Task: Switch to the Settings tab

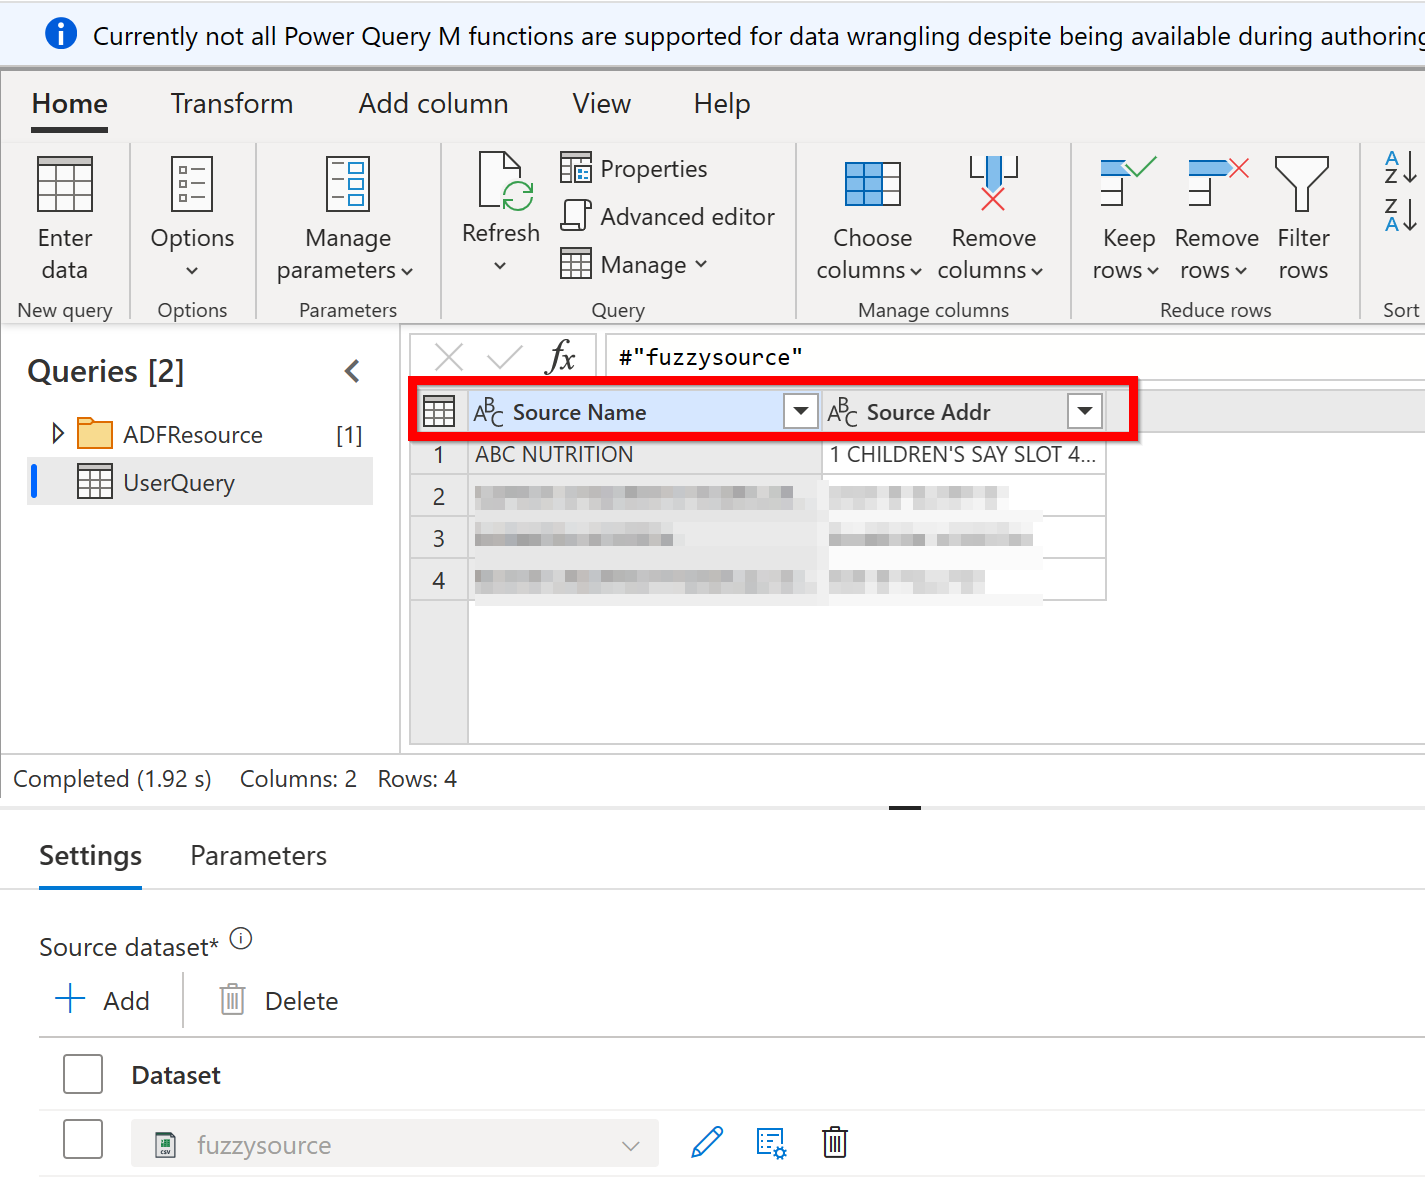Action: point(90,856)
